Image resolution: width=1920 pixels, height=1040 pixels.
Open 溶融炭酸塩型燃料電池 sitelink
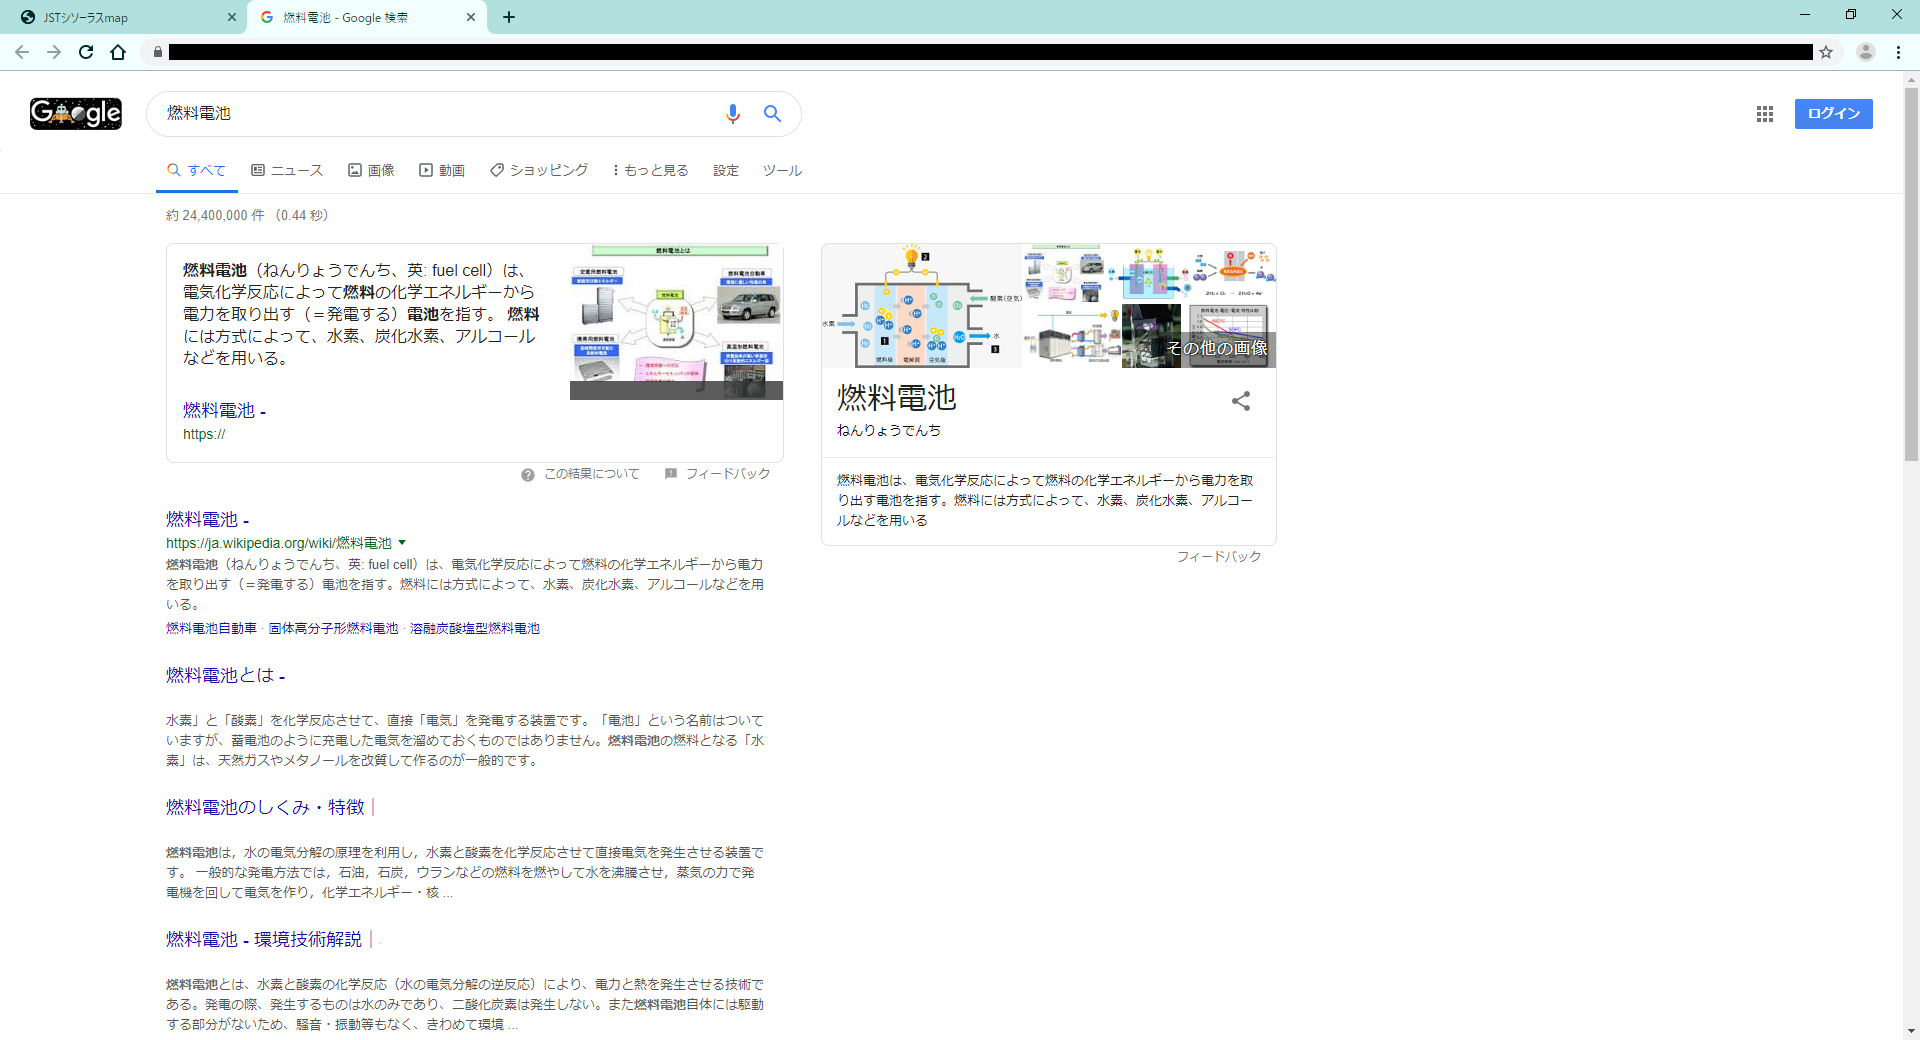[x=475, y=628]
